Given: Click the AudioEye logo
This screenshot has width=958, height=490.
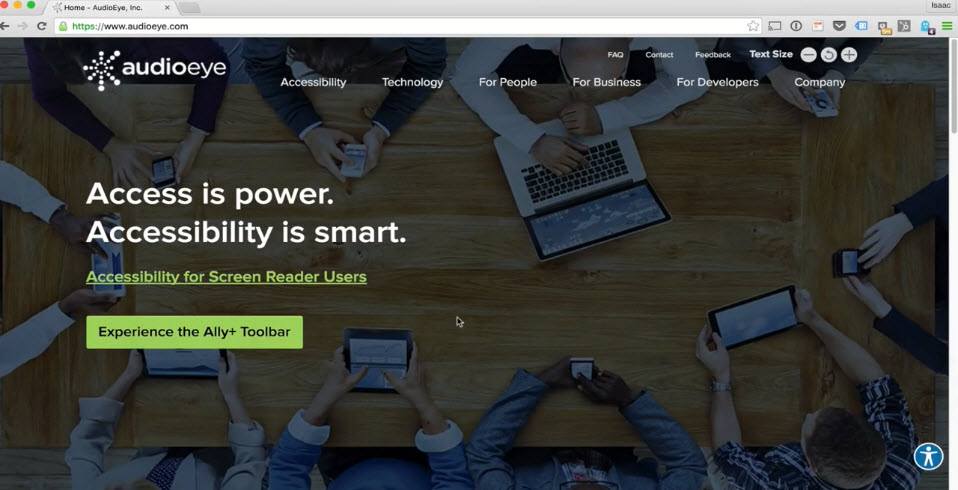Looking at the screenshot, I should (x=155, y=70).
